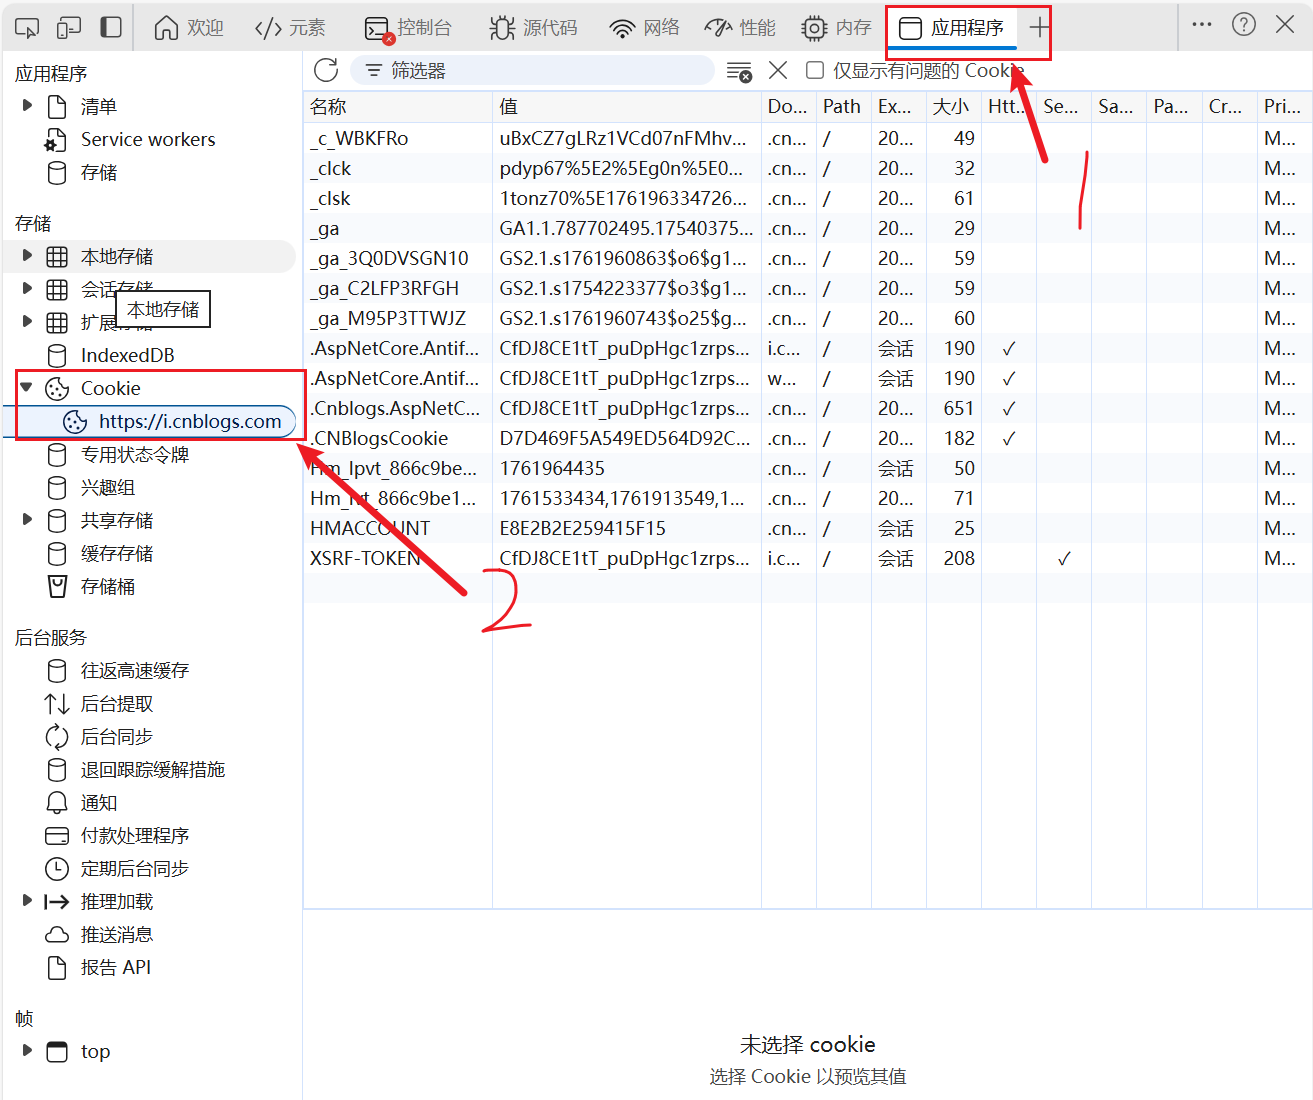The width and height of the screenshot is (1313, 1100).
Task: Expand the 清单 tree item
Action: click(x=27, y=105)
